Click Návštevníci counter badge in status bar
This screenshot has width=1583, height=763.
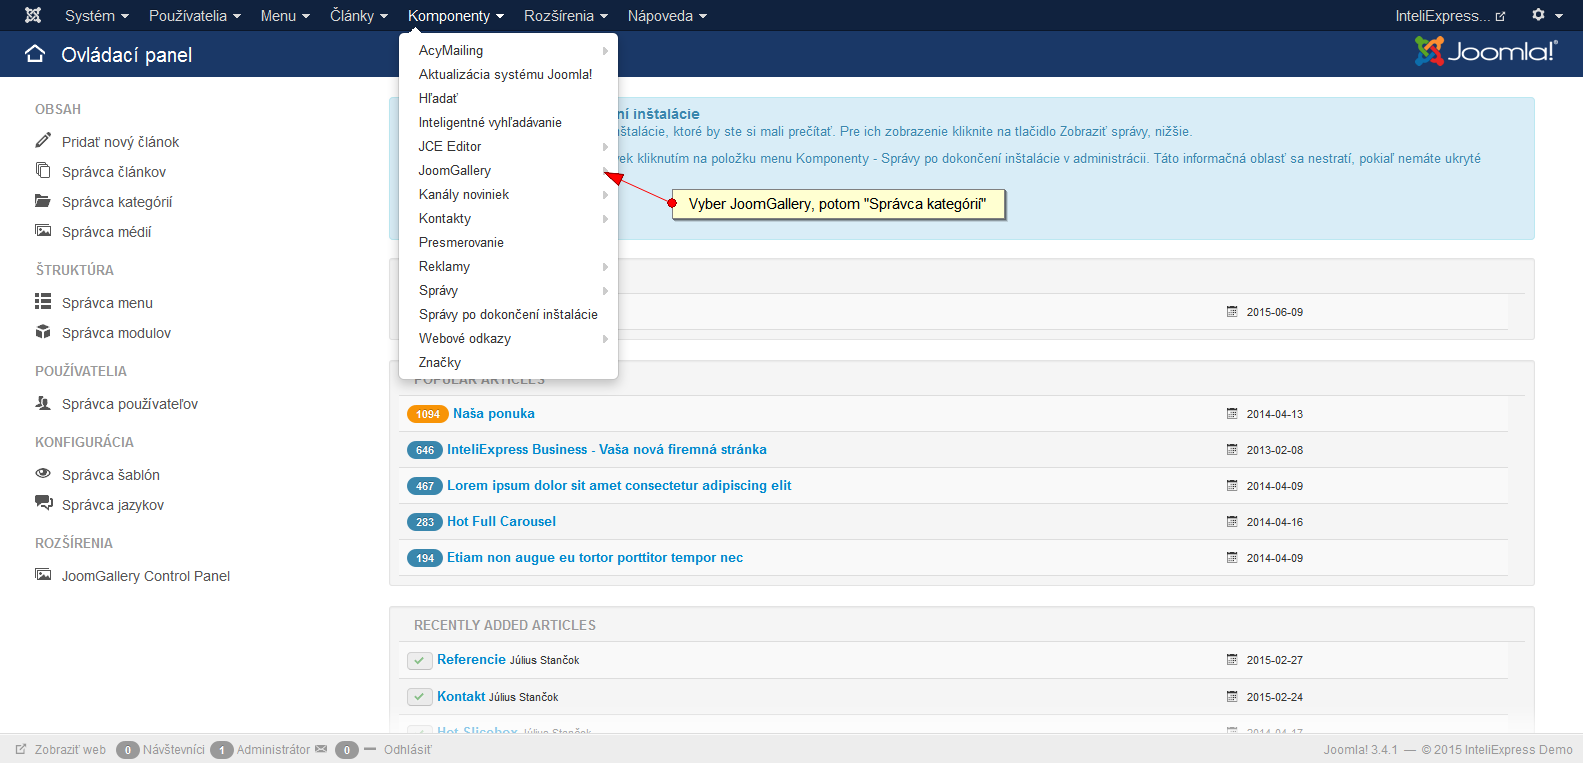click(x=128, y=750)
